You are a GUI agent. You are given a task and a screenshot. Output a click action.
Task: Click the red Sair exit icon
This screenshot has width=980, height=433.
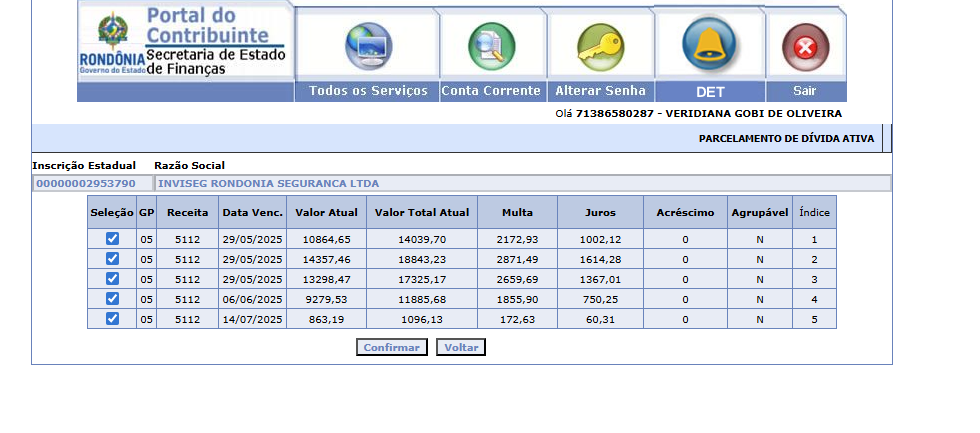pos(805,47)
